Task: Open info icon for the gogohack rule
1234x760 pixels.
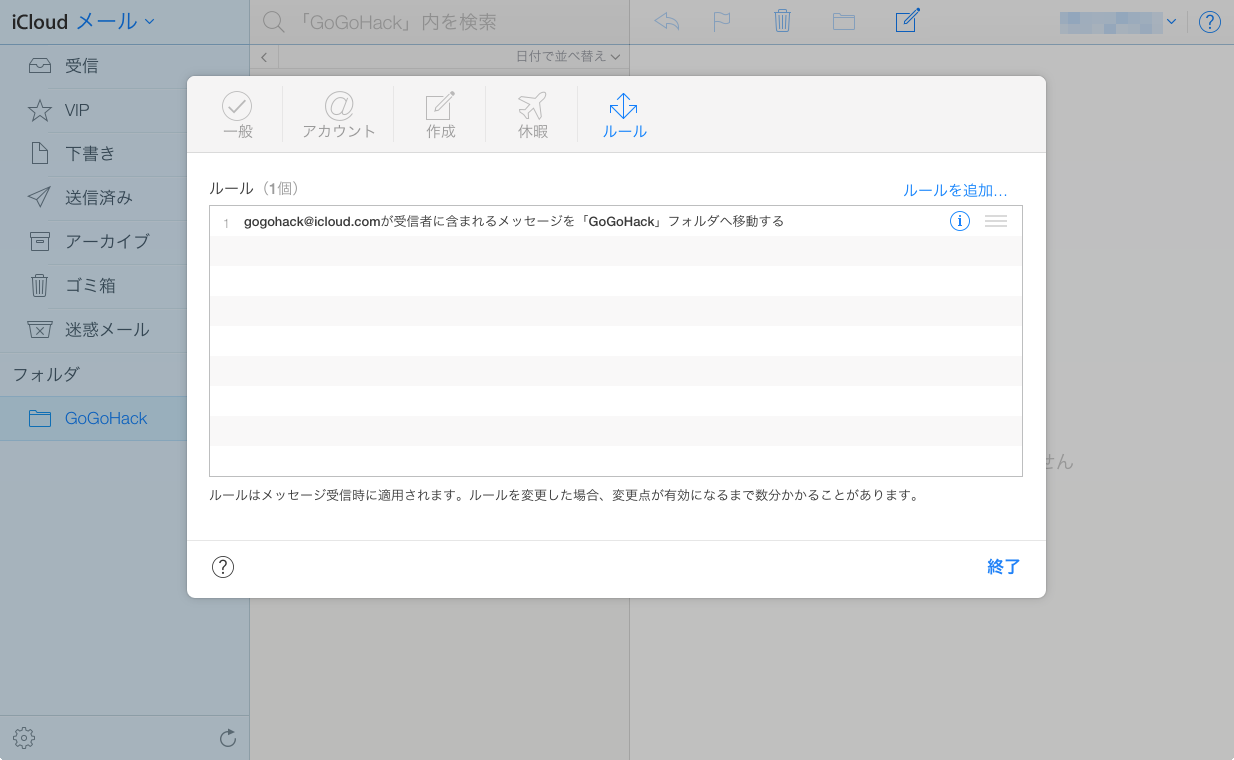Action: tap(960, 221)
